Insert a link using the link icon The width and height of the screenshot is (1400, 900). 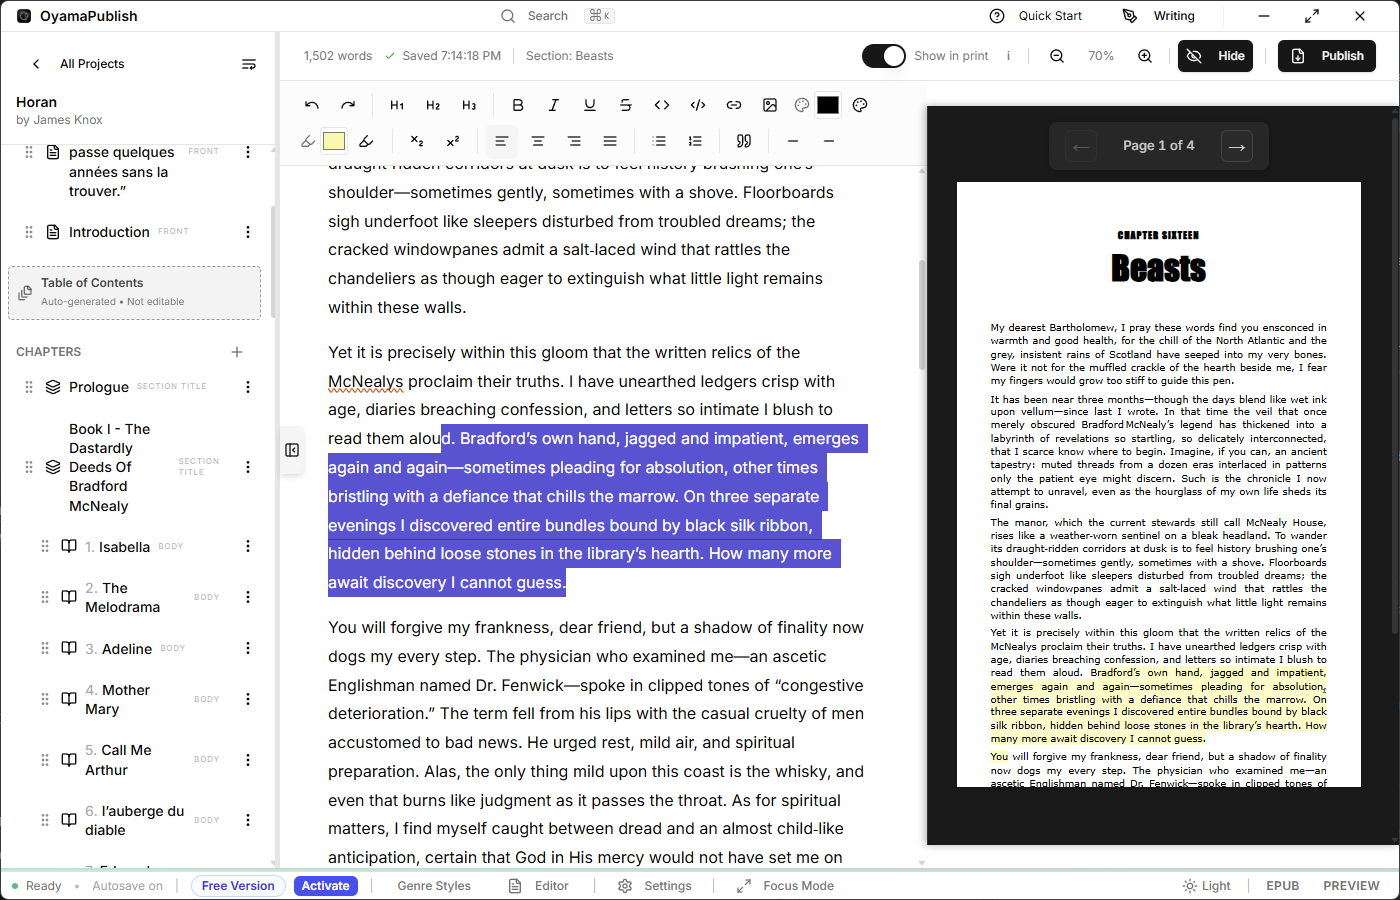point(734,105)
